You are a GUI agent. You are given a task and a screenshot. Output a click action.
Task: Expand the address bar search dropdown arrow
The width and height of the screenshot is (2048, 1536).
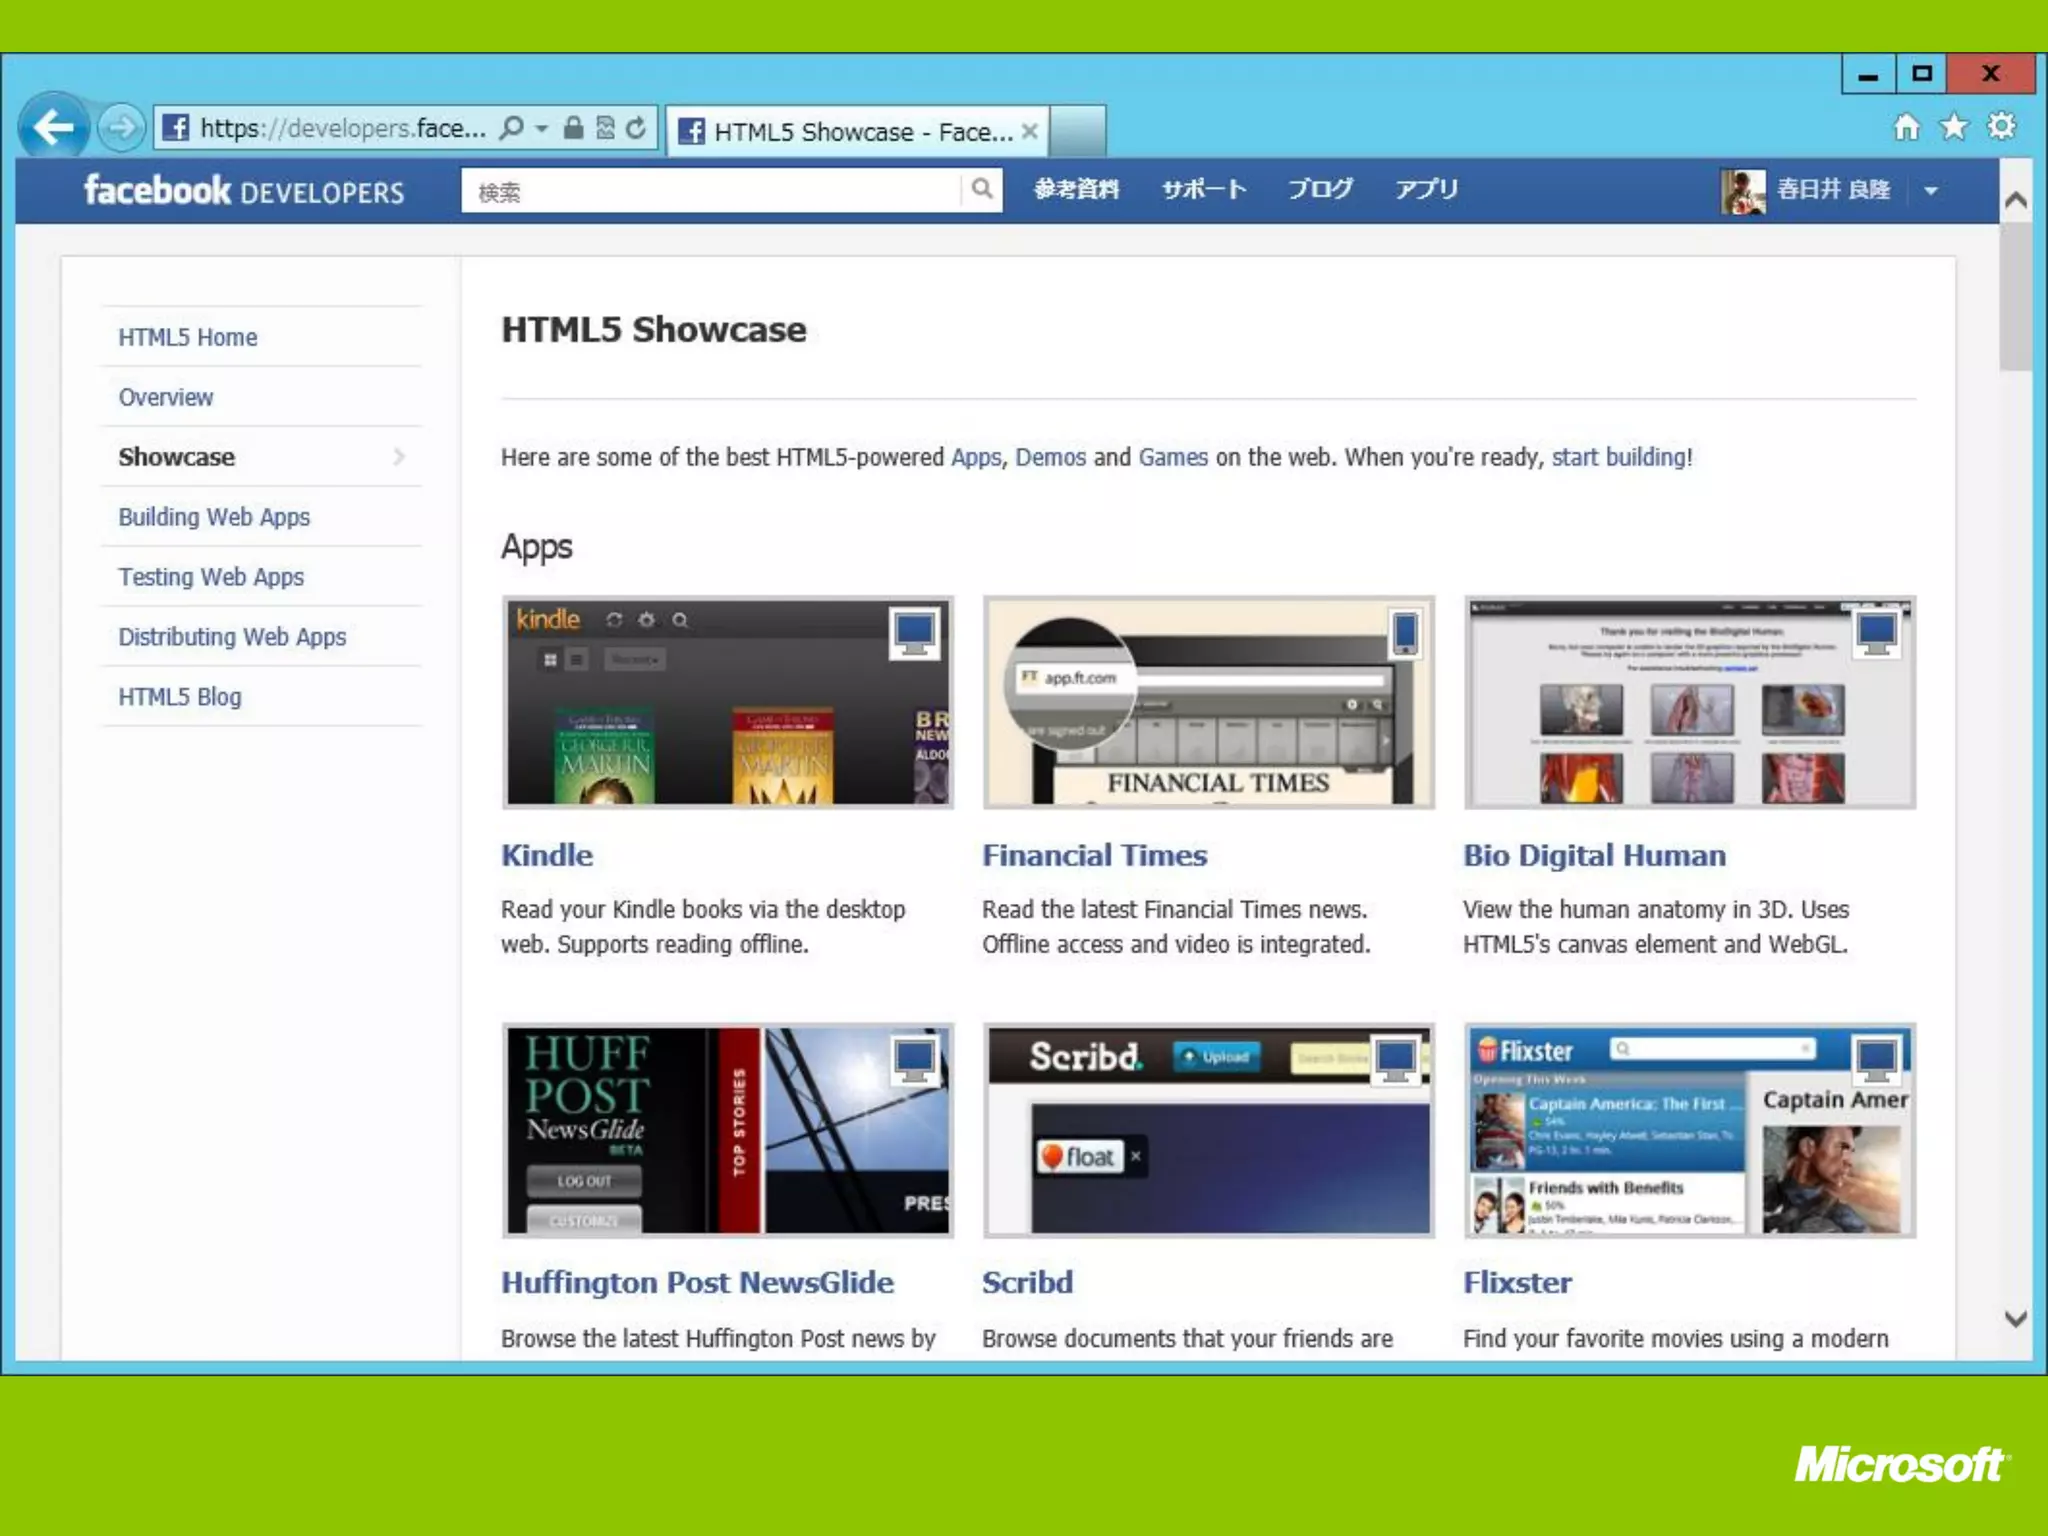point(542,128)
